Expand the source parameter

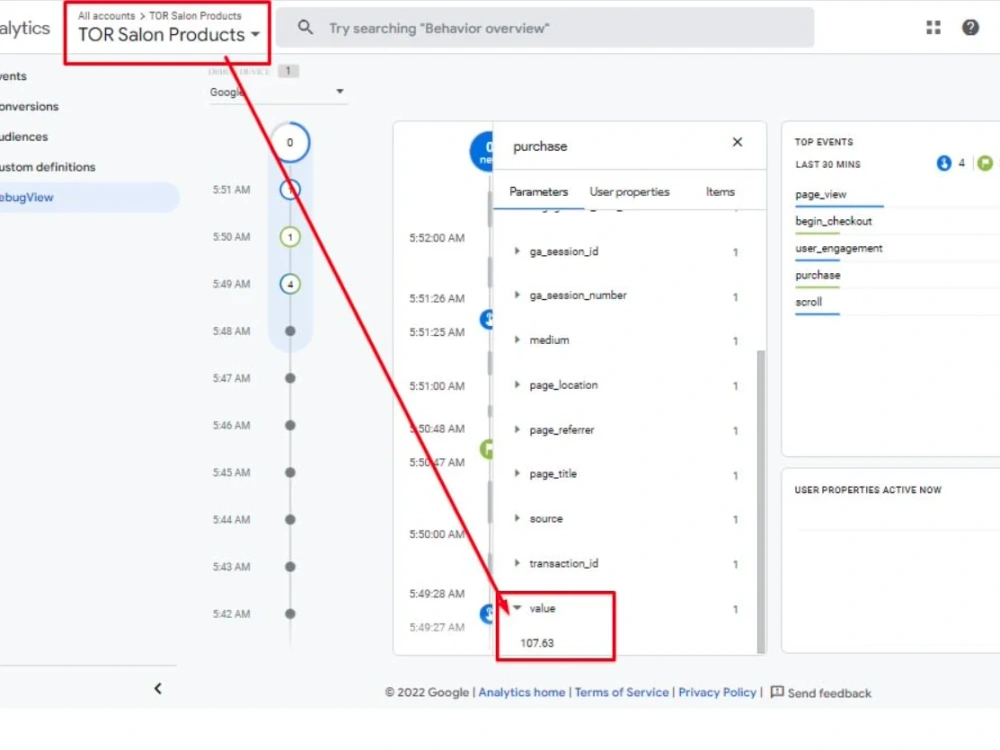[x=517, y=518]
